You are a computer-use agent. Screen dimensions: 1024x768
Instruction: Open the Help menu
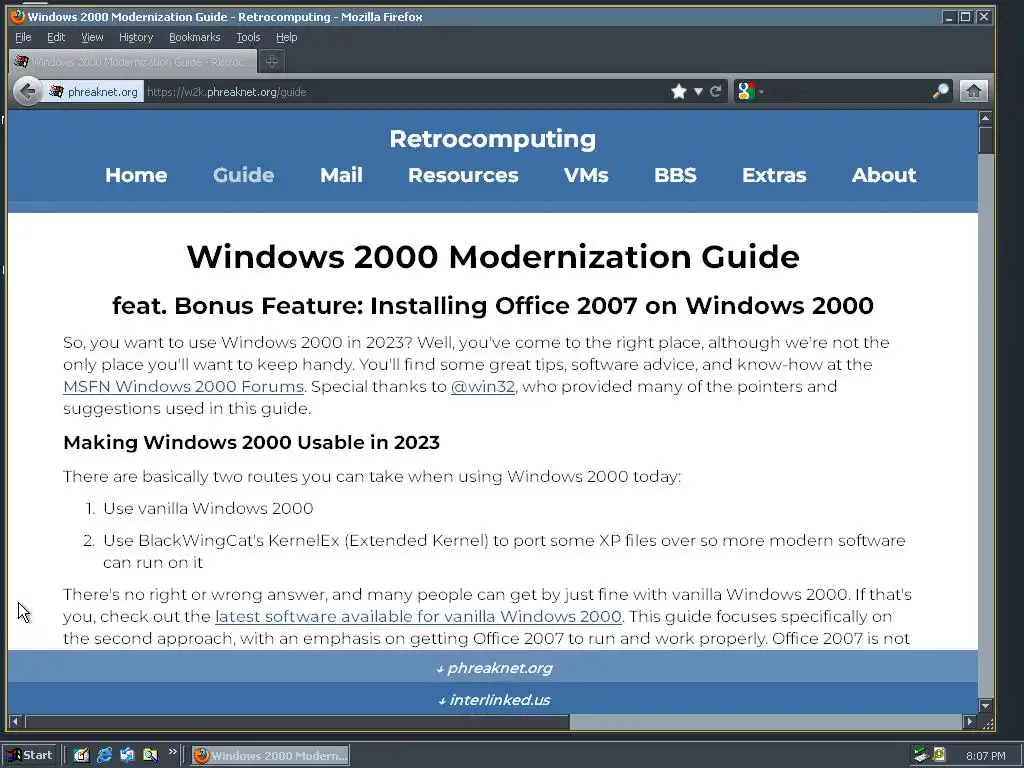(286, 37)
